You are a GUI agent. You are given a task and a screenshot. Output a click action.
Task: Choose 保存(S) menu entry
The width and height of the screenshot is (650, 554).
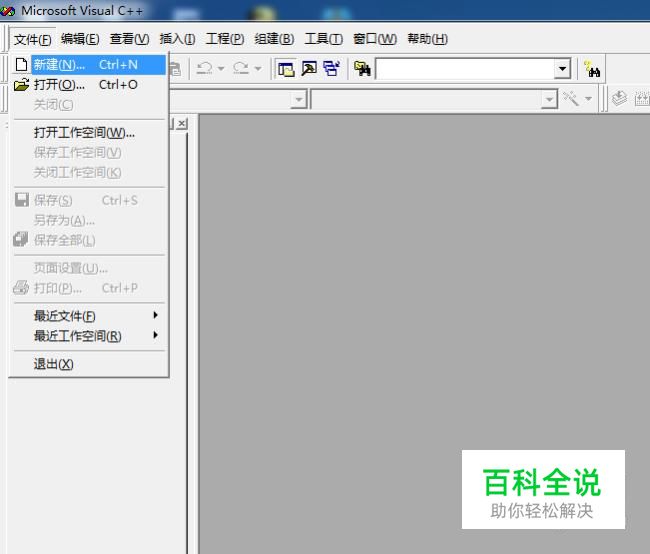(x=90, y=200)
